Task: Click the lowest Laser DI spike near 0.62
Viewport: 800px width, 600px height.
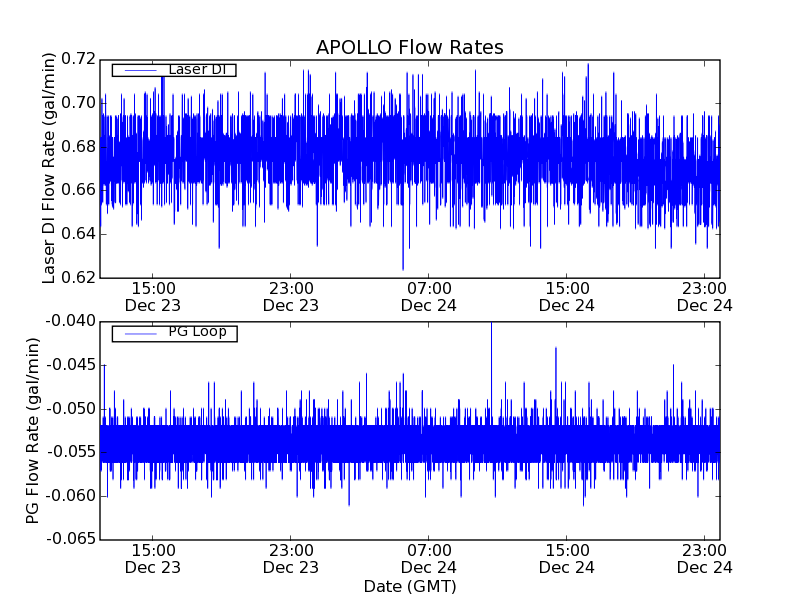Action: coord(403,268)
